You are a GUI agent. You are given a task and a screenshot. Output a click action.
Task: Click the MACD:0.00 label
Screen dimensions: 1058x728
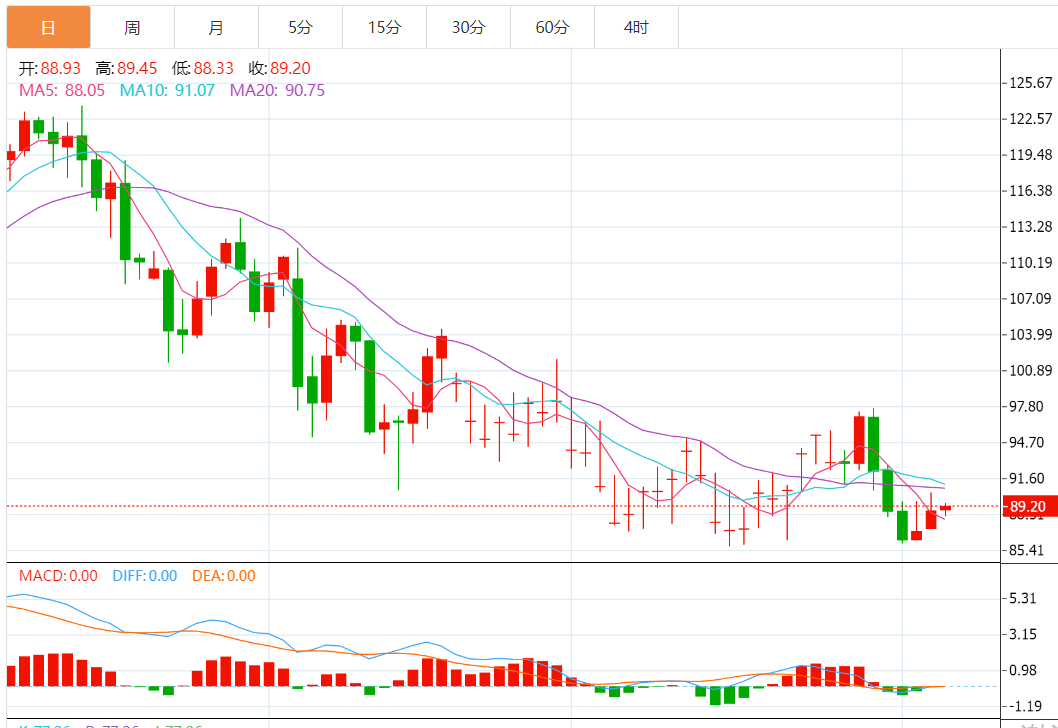58,576
